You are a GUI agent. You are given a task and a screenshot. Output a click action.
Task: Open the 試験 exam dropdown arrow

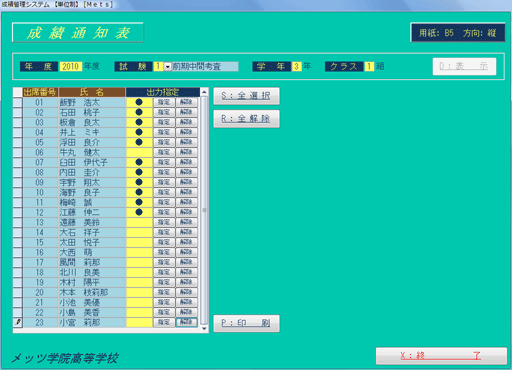(167, 67)
